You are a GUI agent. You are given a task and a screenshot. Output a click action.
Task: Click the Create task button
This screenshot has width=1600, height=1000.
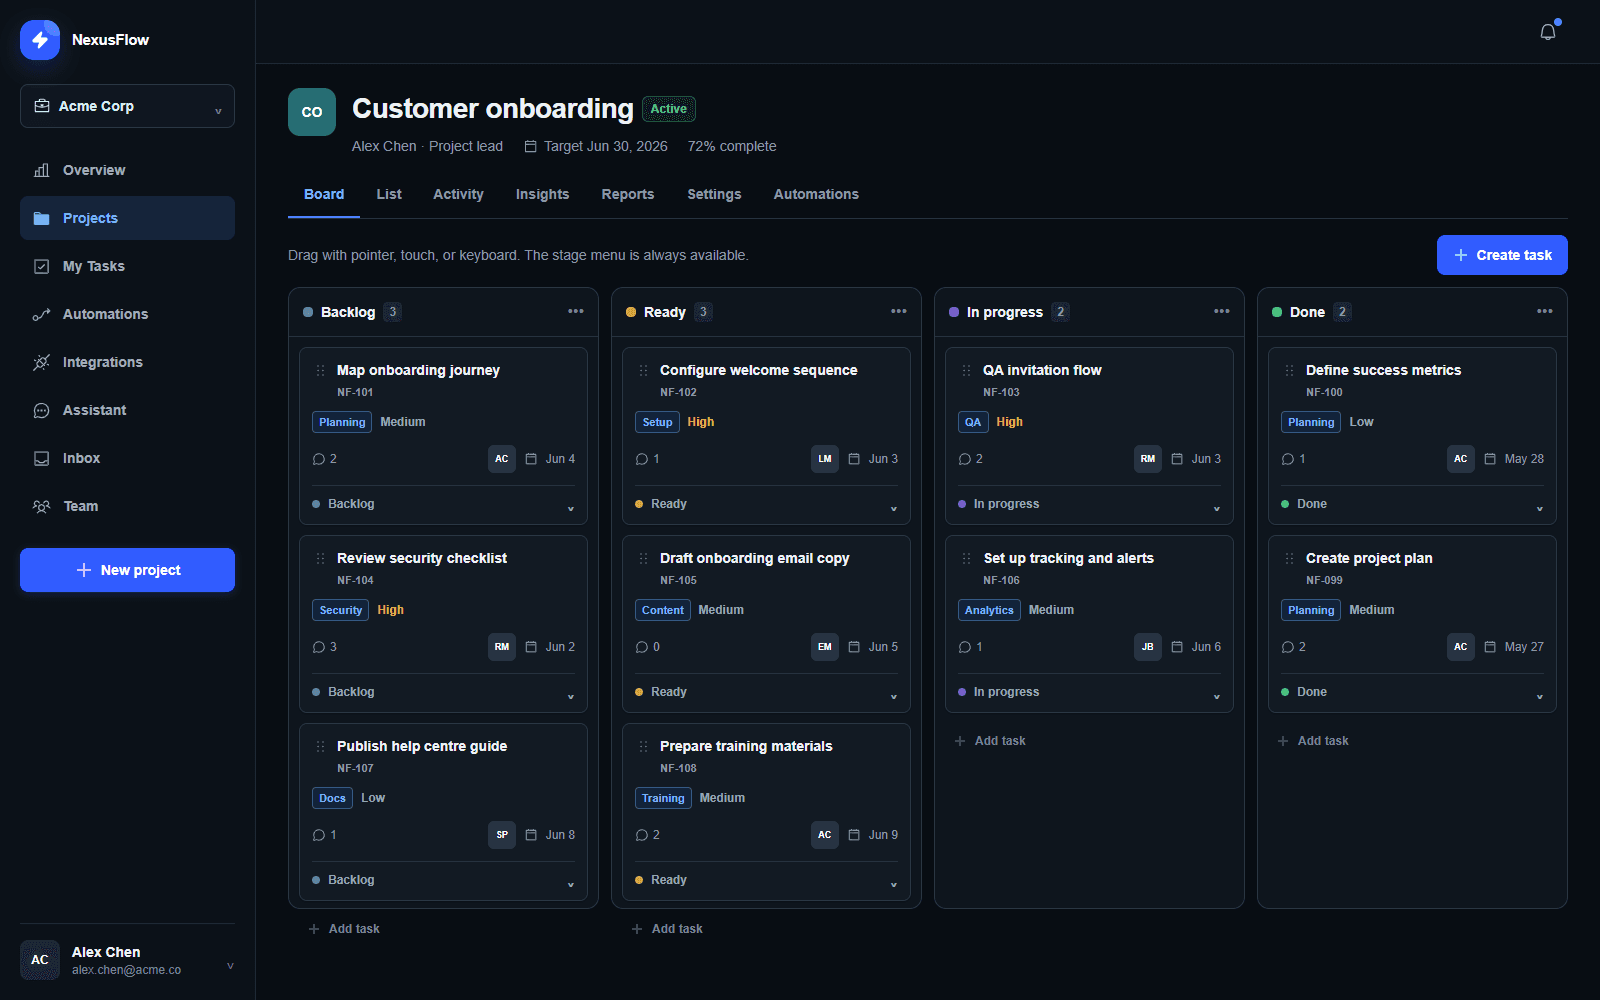click(1502, 255)
